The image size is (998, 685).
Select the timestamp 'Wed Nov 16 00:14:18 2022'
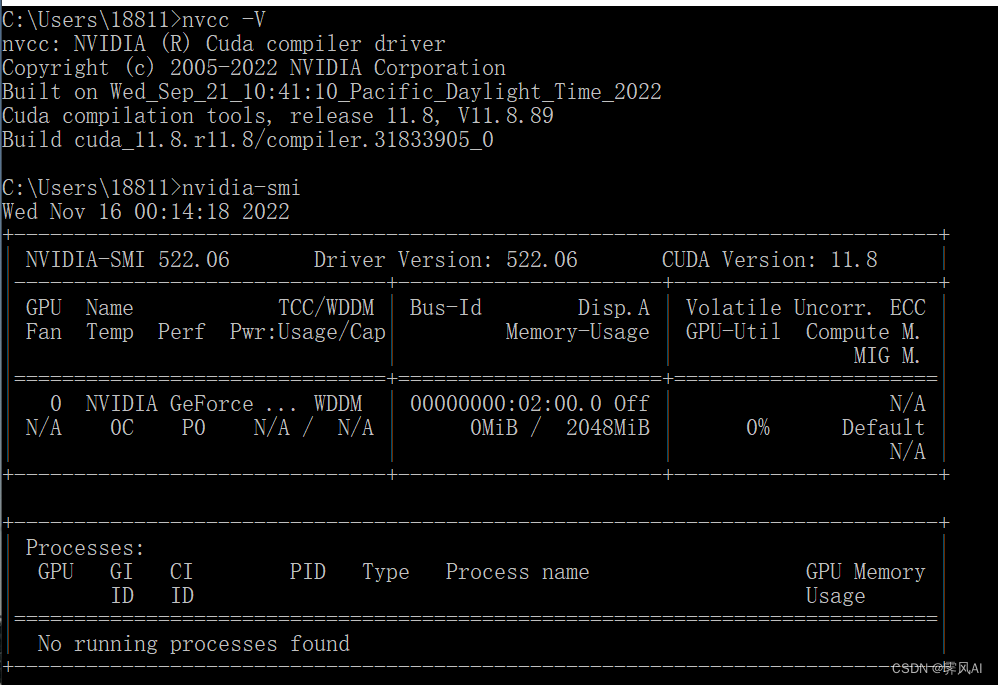(146, 211)
